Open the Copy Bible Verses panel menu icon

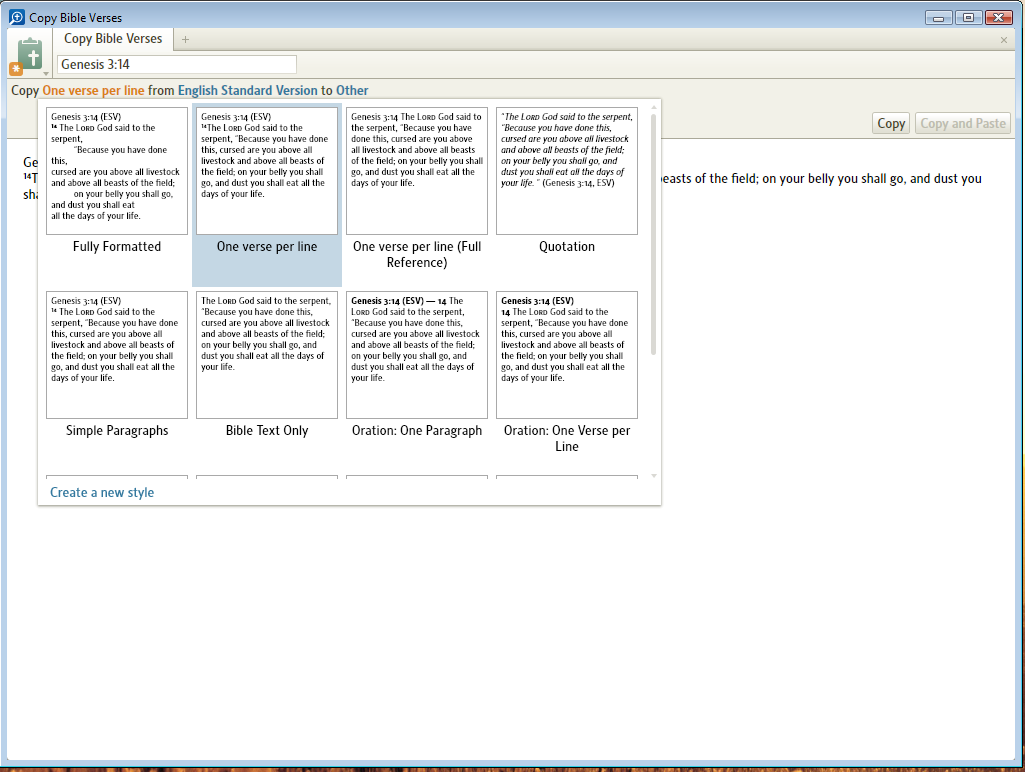tap(29, 56)
